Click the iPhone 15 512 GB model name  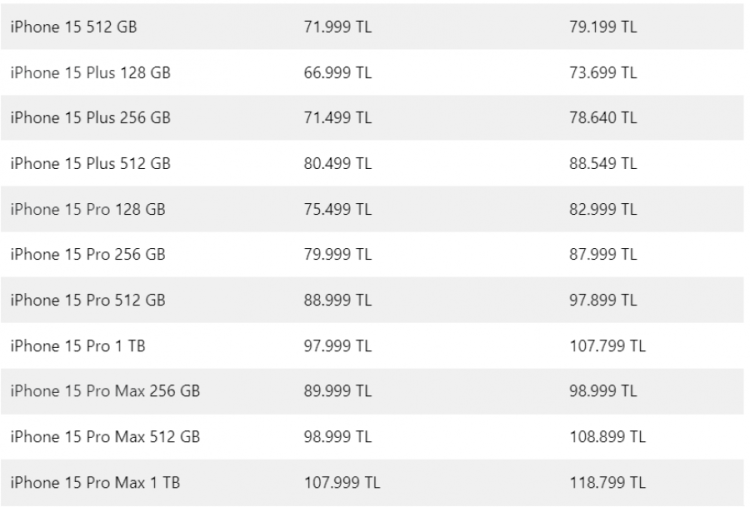click(x=74, y=27)
